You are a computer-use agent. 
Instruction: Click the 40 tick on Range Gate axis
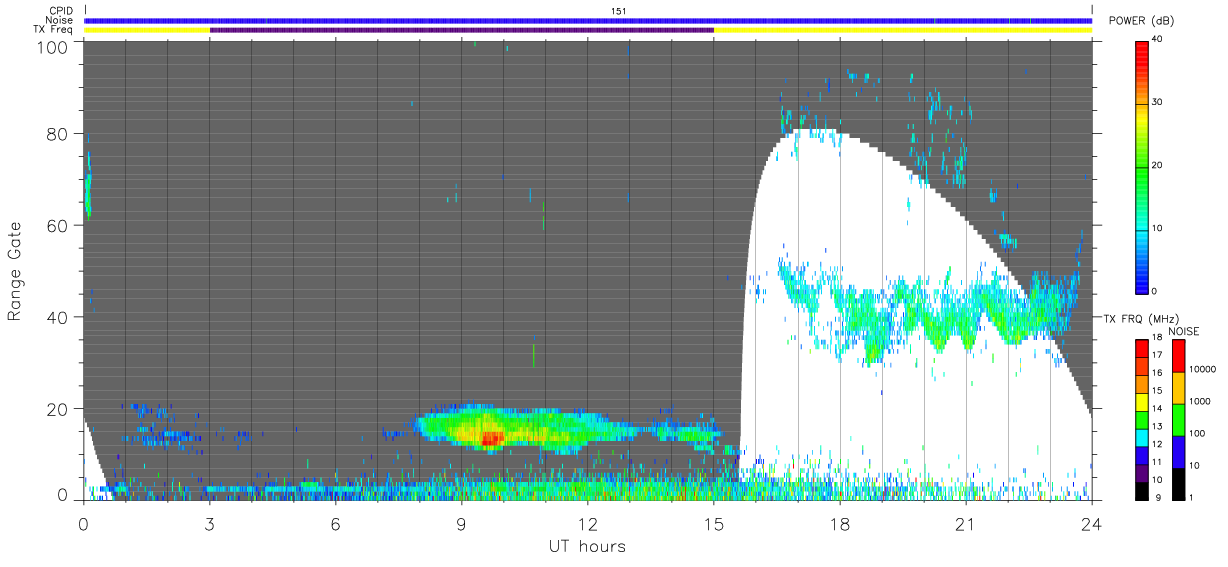click(58, 317)
